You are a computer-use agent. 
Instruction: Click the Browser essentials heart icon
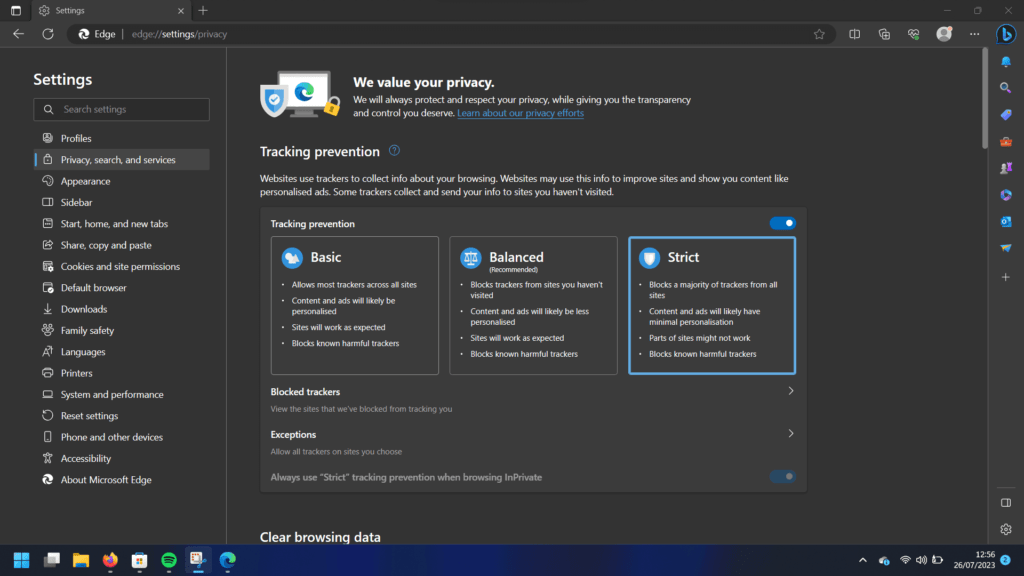913,34
